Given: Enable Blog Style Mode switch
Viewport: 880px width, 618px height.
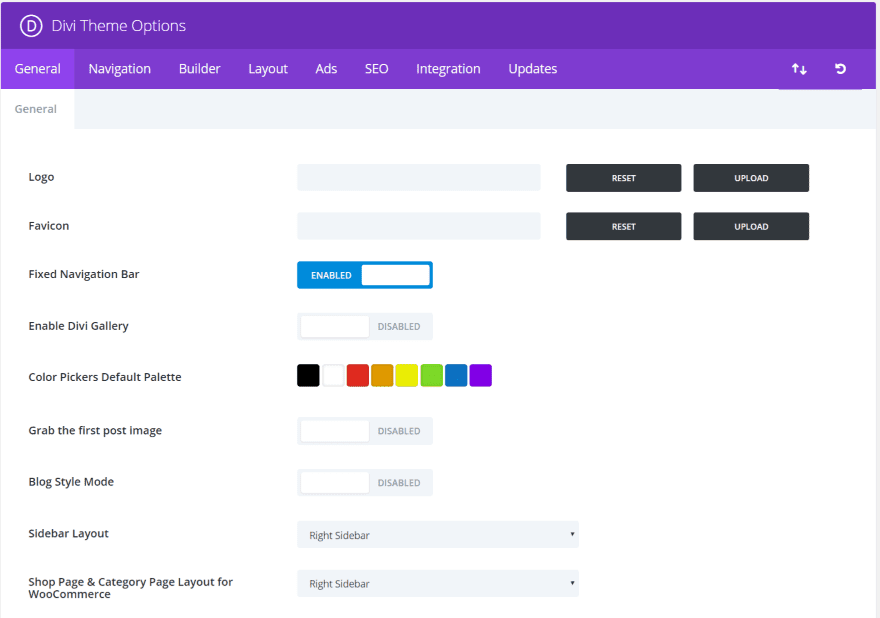Looking at the screenshot, I should pyautogui.click(x=365, y=482).
